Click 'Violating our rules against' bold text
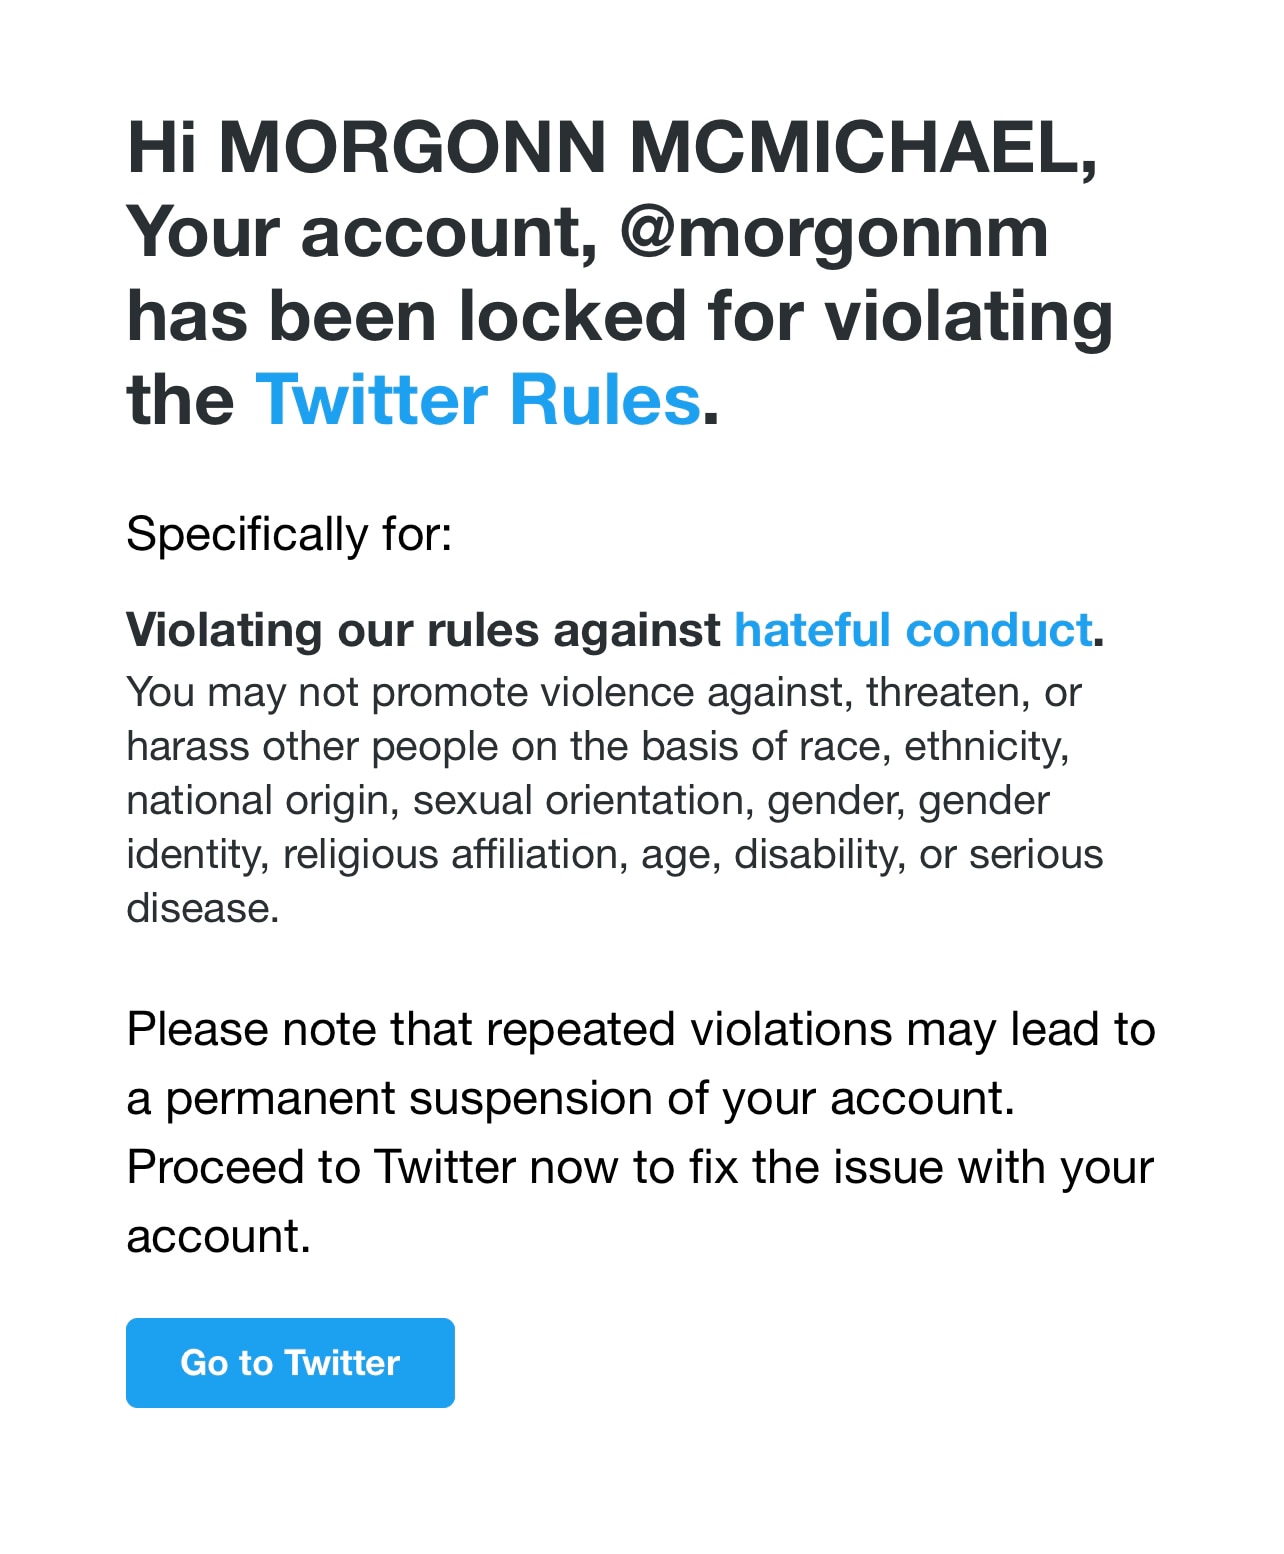1284x1554 pixels. pos(423,630)
